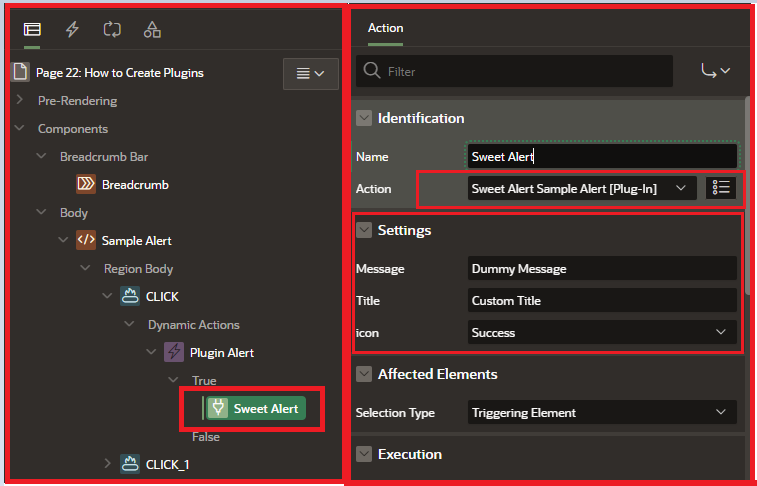Click the Sample Alert region code icon
The image size is (757, 486).
click(86, 240)
